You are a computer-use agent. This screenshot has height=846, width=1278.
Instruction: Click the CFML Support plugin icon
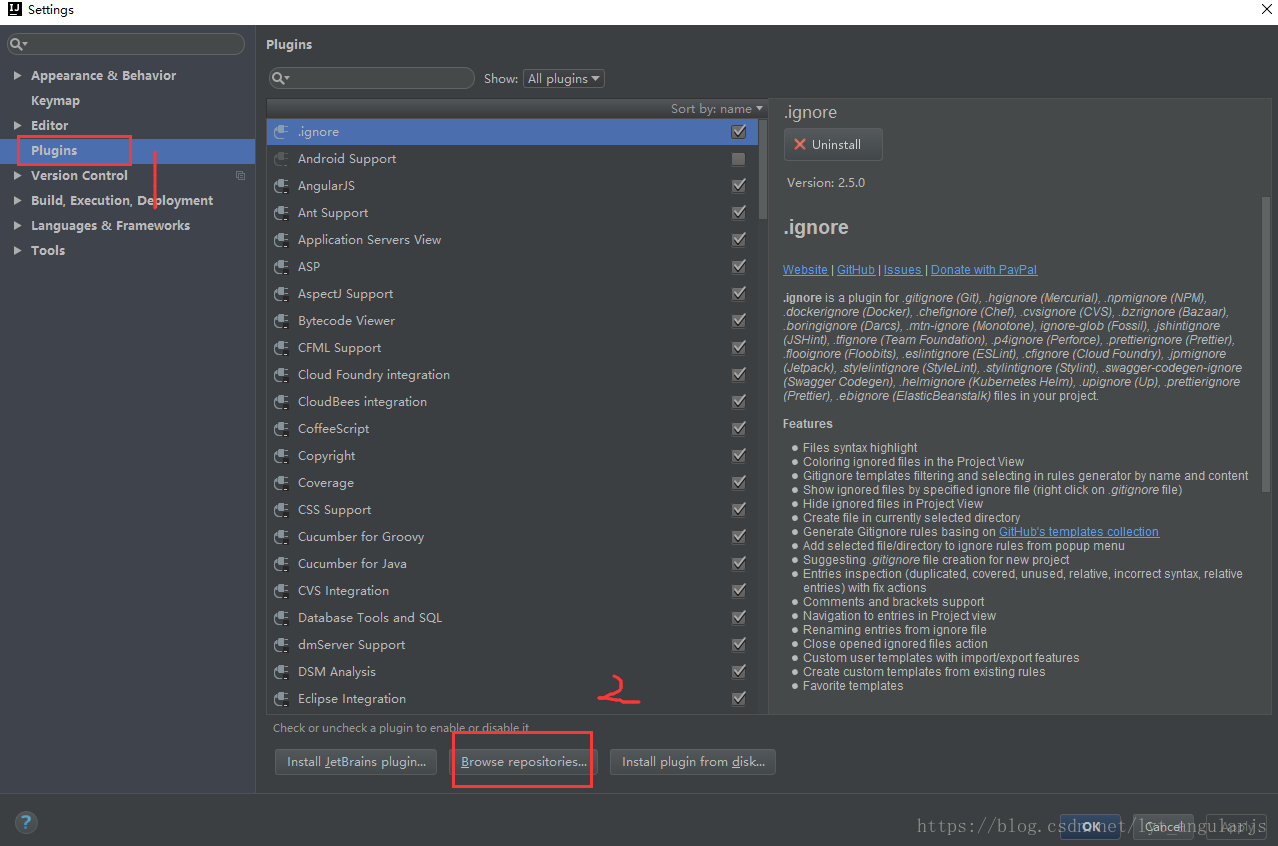[282, 348]
